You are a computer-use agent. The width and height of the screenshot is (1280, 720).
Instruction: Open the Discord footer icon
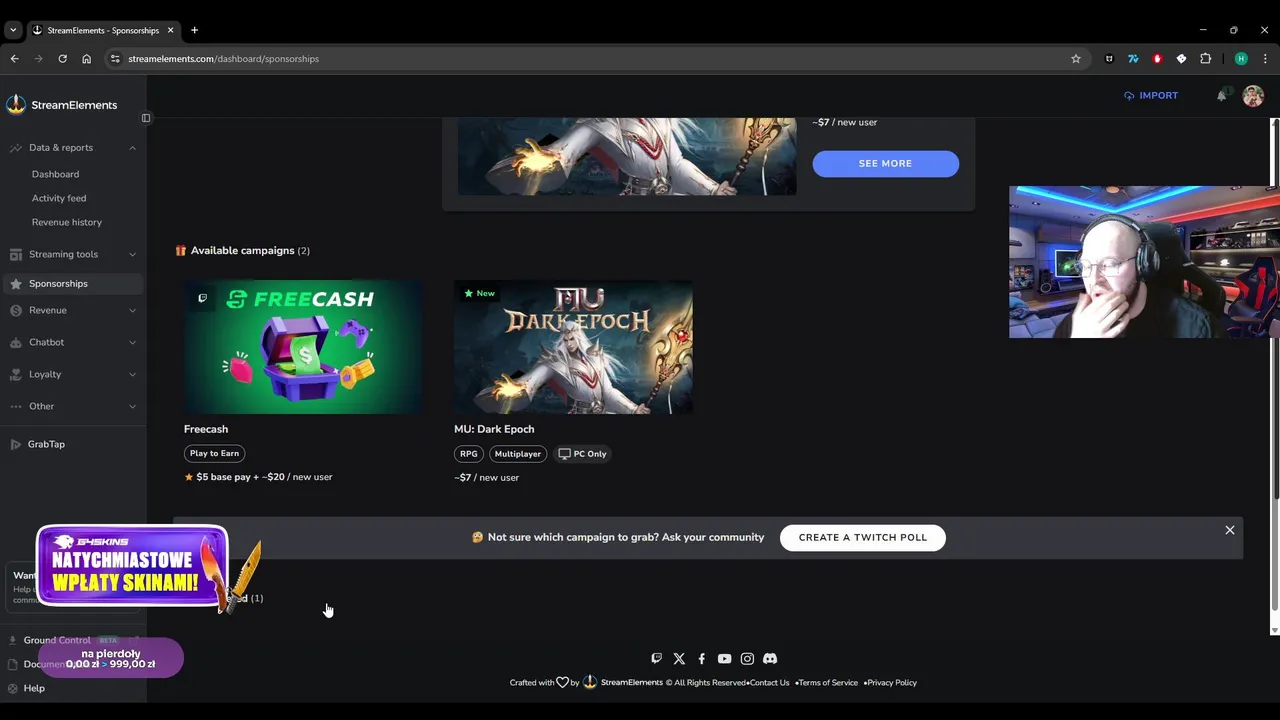coord(770,659)
